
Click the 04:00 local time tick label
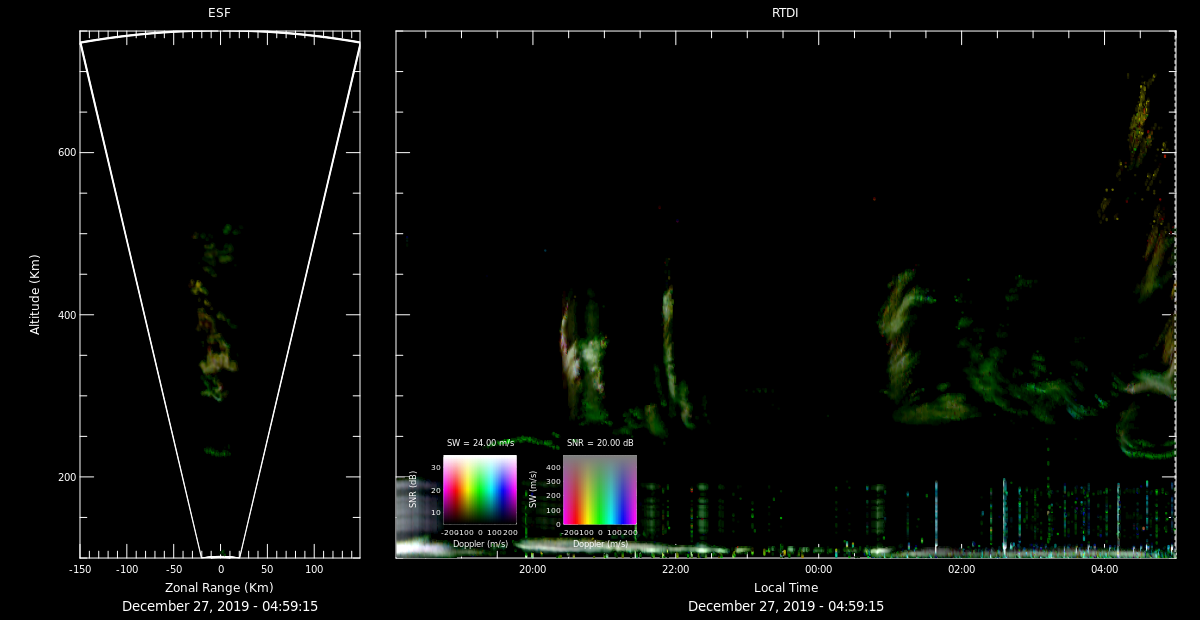tap(1105, 569)
